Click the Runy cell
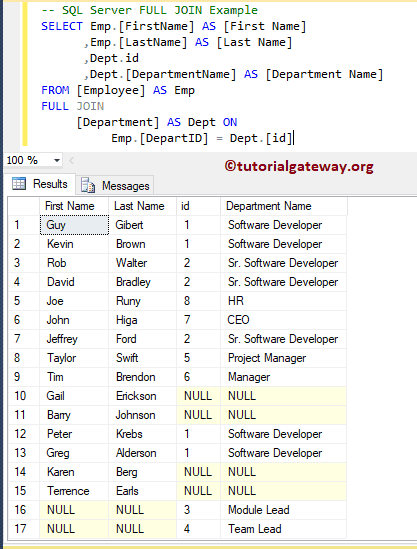 point(143,301)
